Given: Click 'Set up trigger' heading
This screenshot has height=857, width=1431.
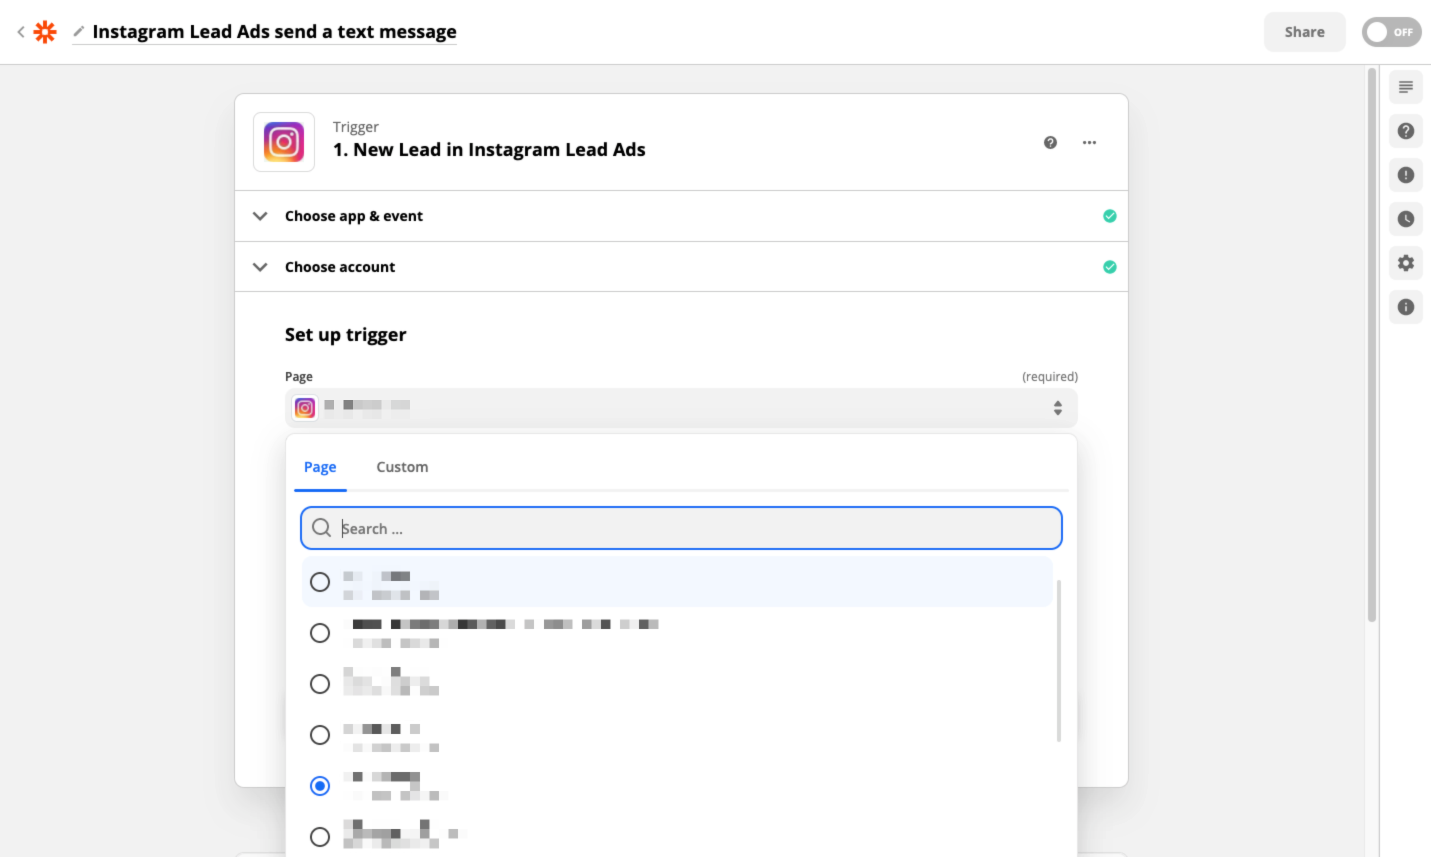Looking at the screenshot, I should click(345, 335).
